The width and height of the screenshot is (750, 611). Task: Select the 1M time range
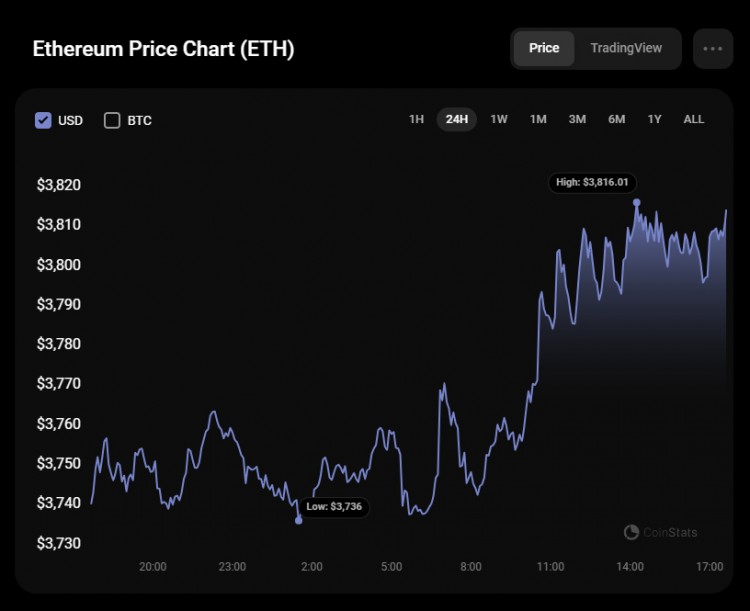pos(538,119)
